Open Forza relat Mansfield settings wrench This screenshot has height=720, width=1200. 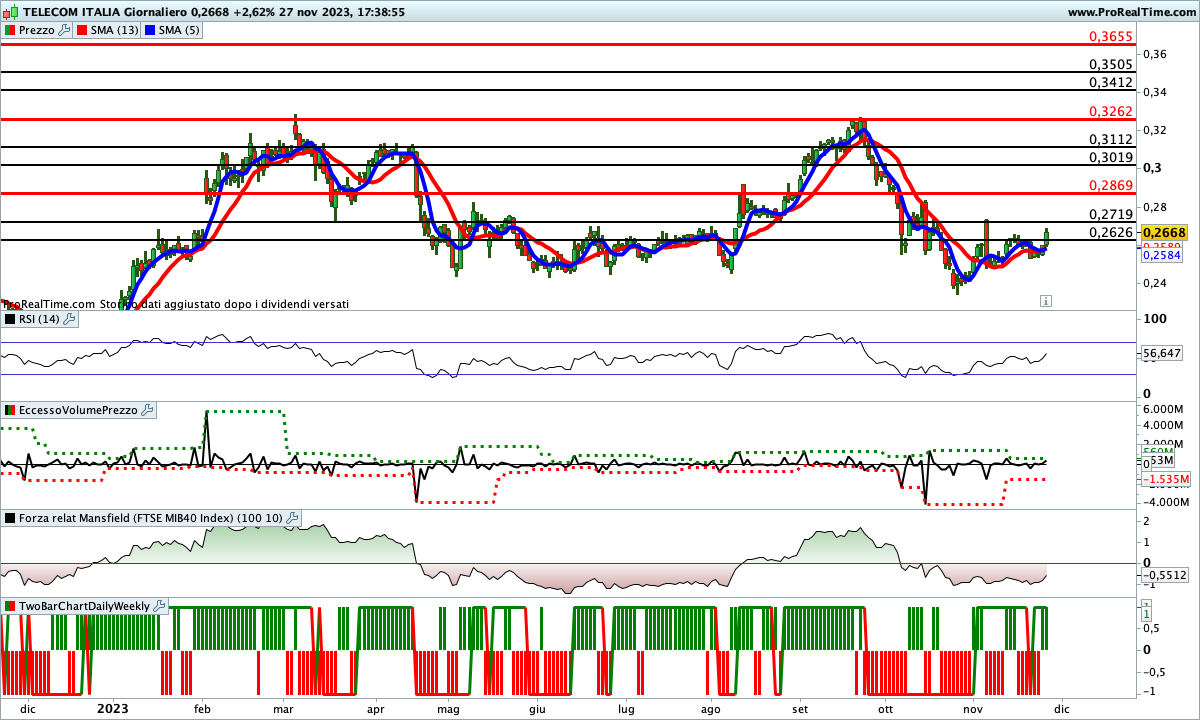click(x=292, y=518)
